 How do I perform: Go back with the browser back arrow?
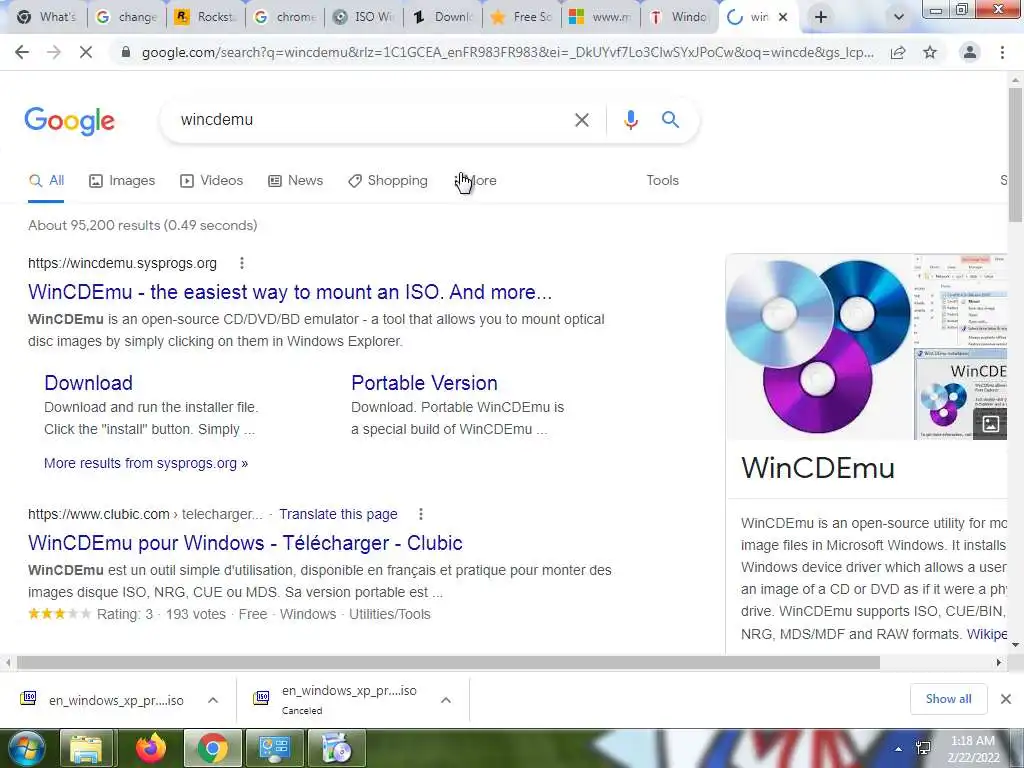click(x=22, y=52)
